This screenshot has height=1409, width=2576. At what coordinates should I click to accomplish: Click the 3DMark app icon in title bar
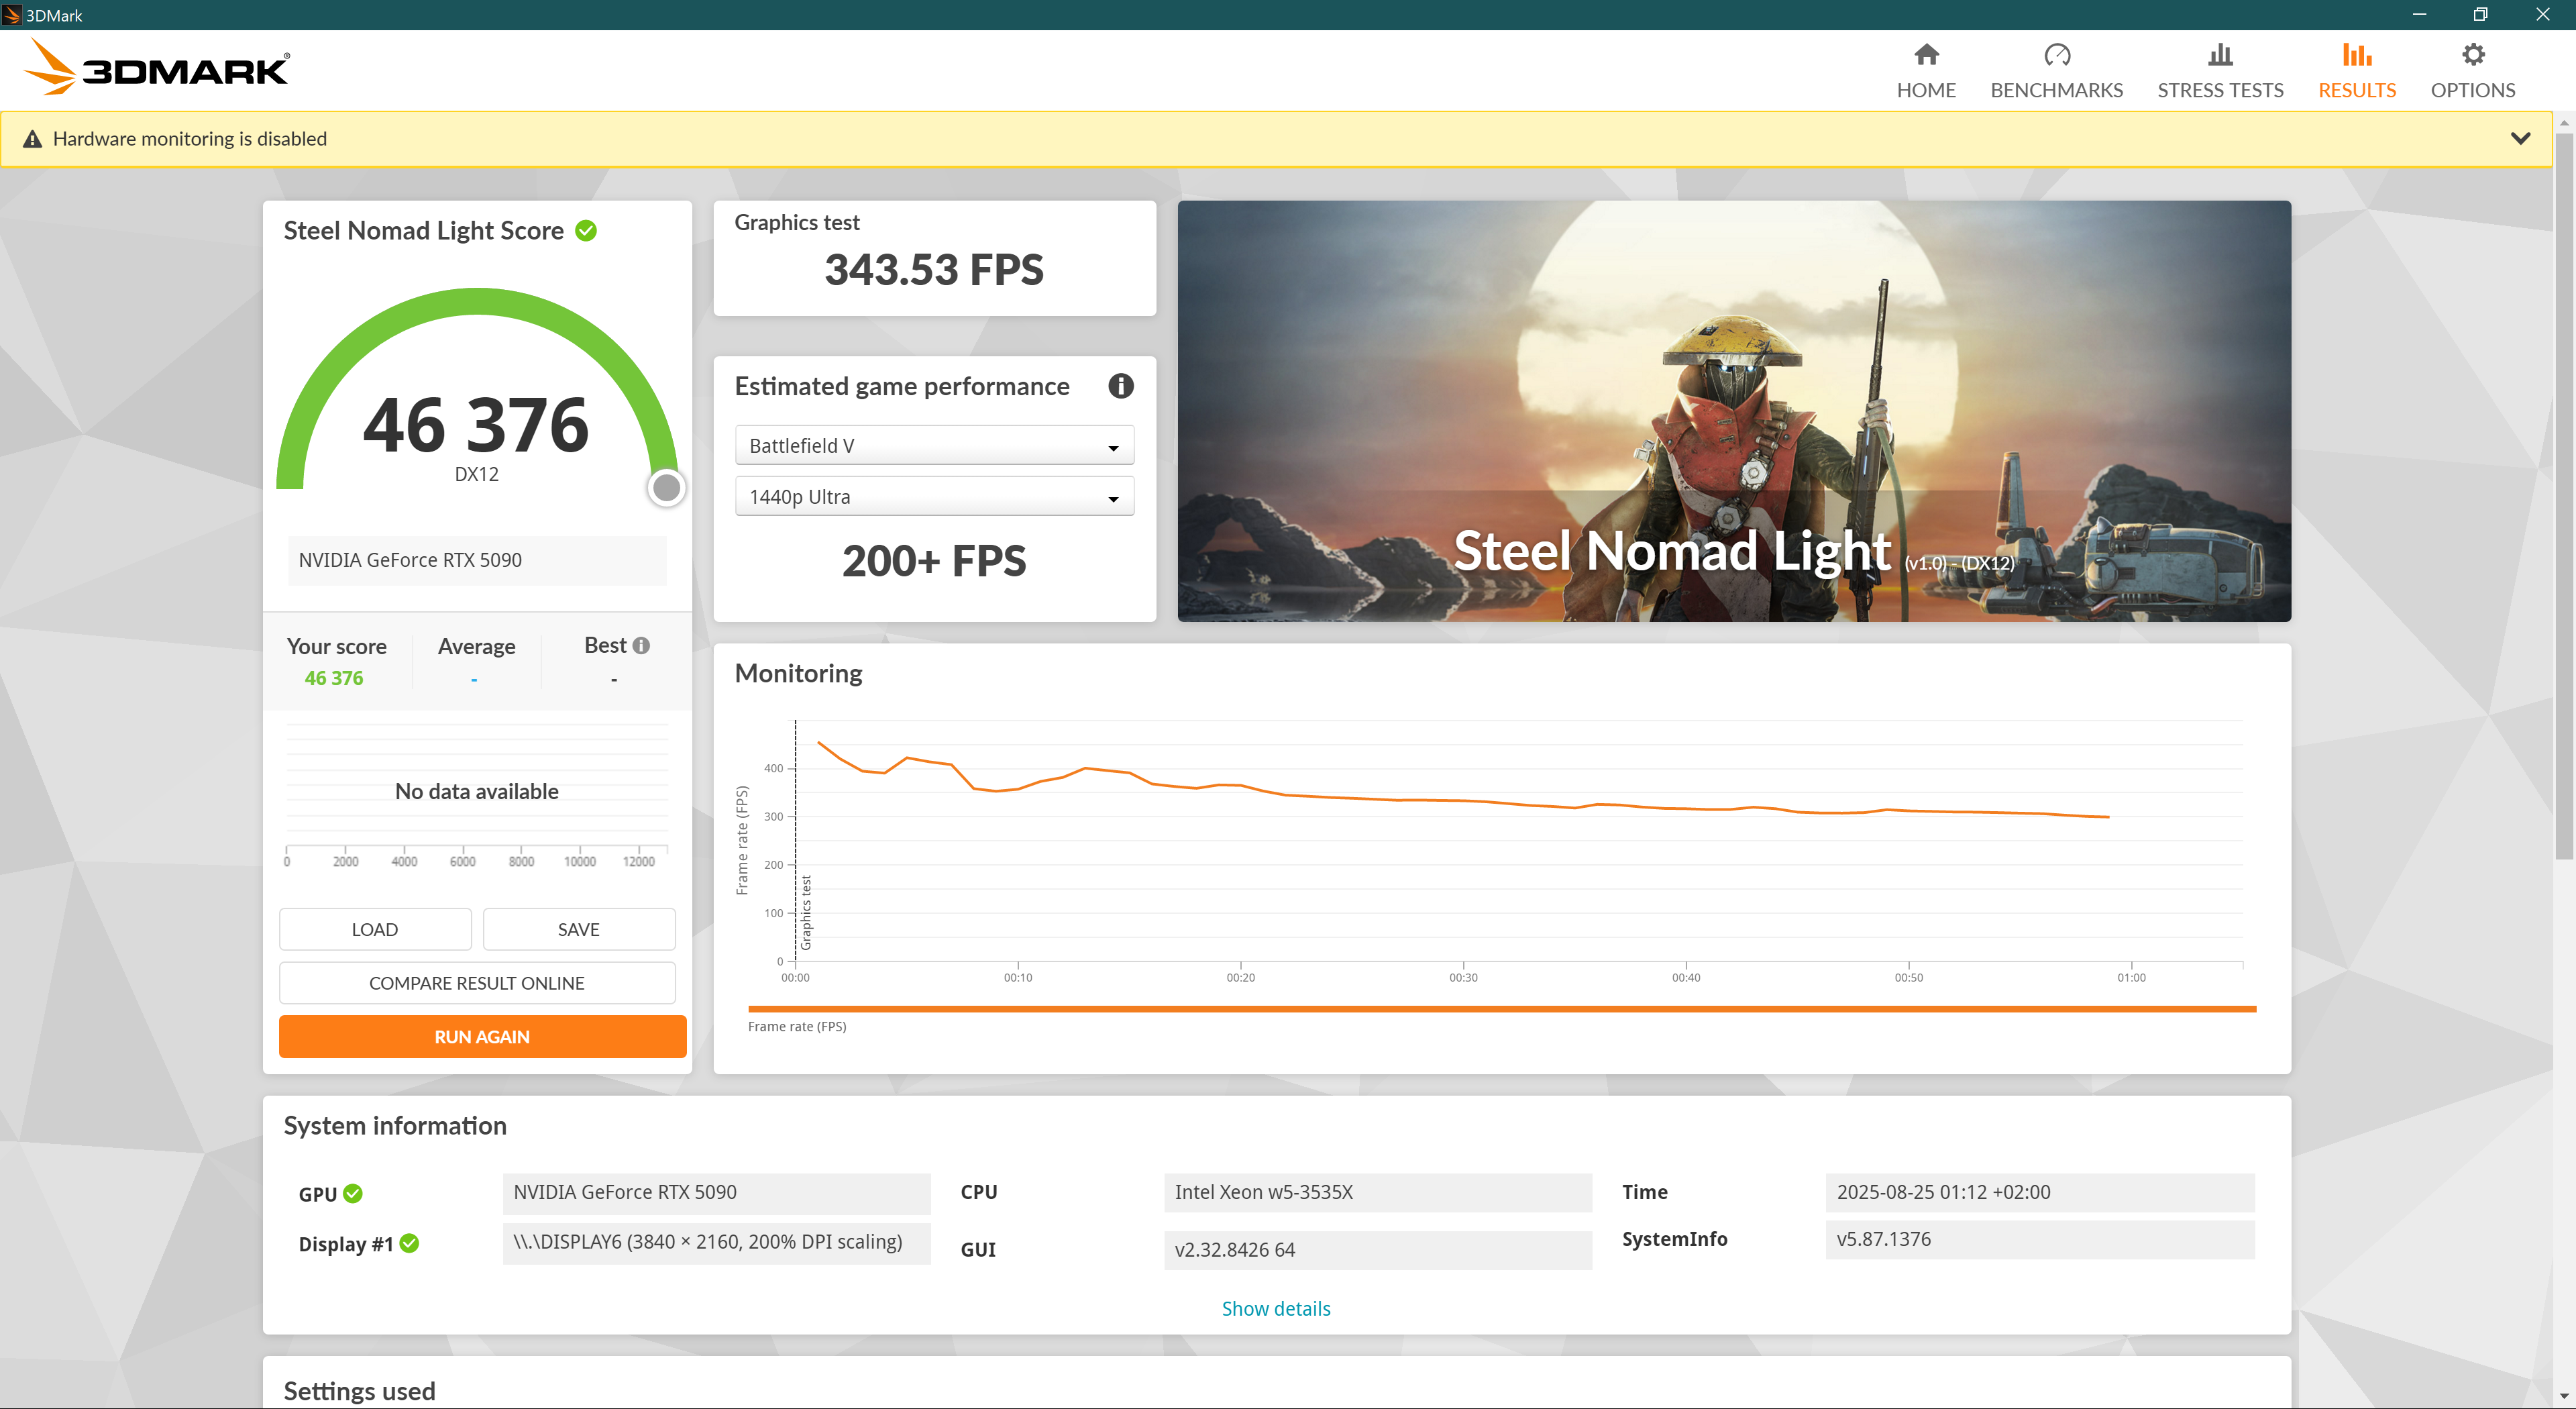coord(12,15)
